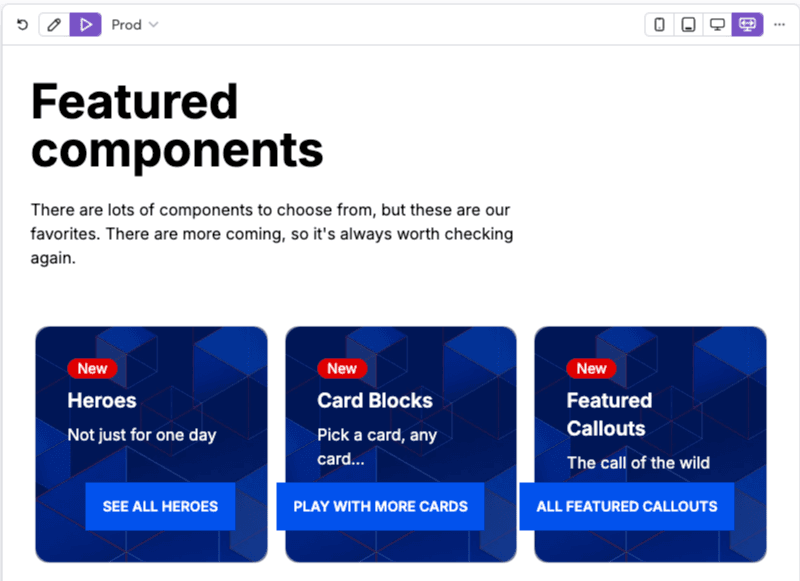Click New badge on Featured Callouts card

point(591,368)
